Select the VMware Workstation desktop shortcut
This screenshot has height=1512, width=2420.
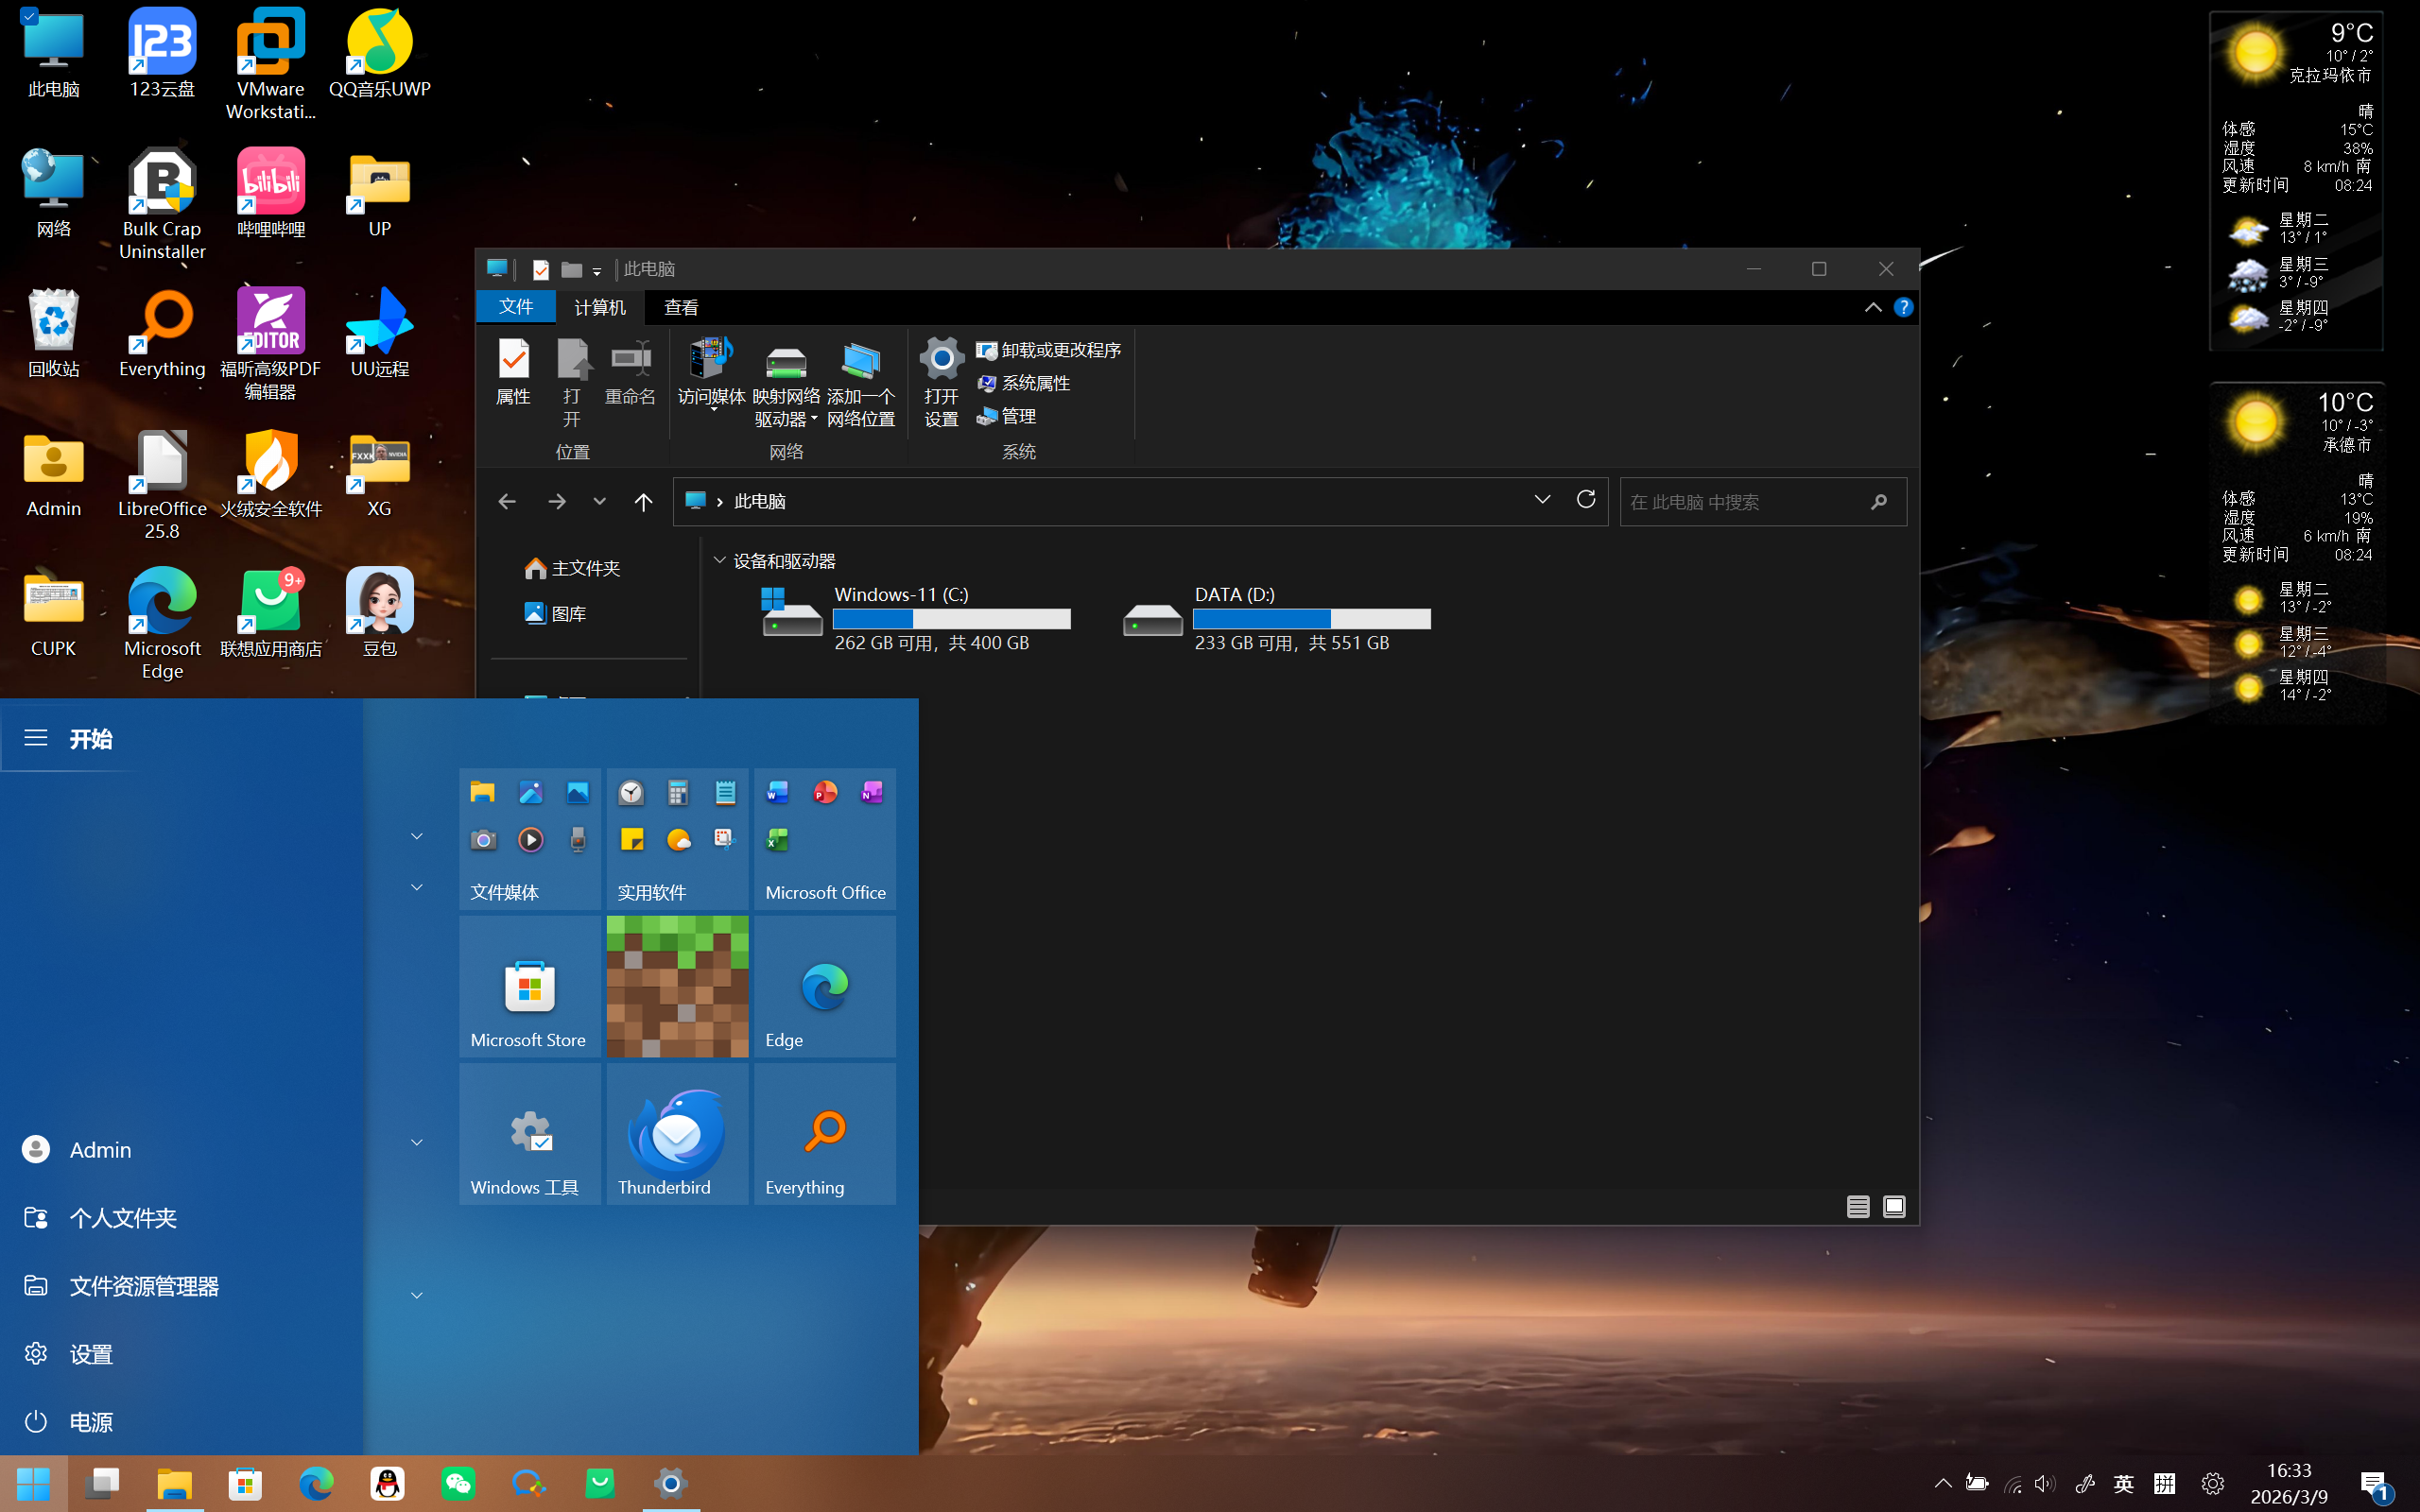tap(270, 64)
